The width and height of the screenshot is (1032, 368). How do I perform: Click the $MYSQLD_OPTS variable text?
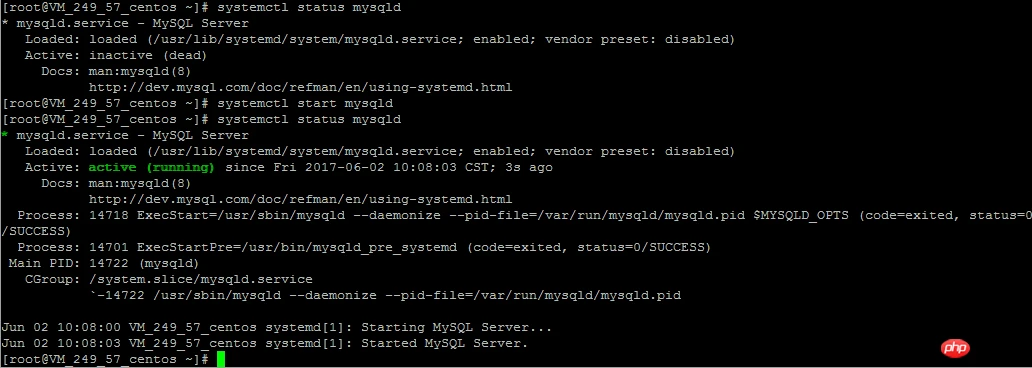[x=802, y=215]
